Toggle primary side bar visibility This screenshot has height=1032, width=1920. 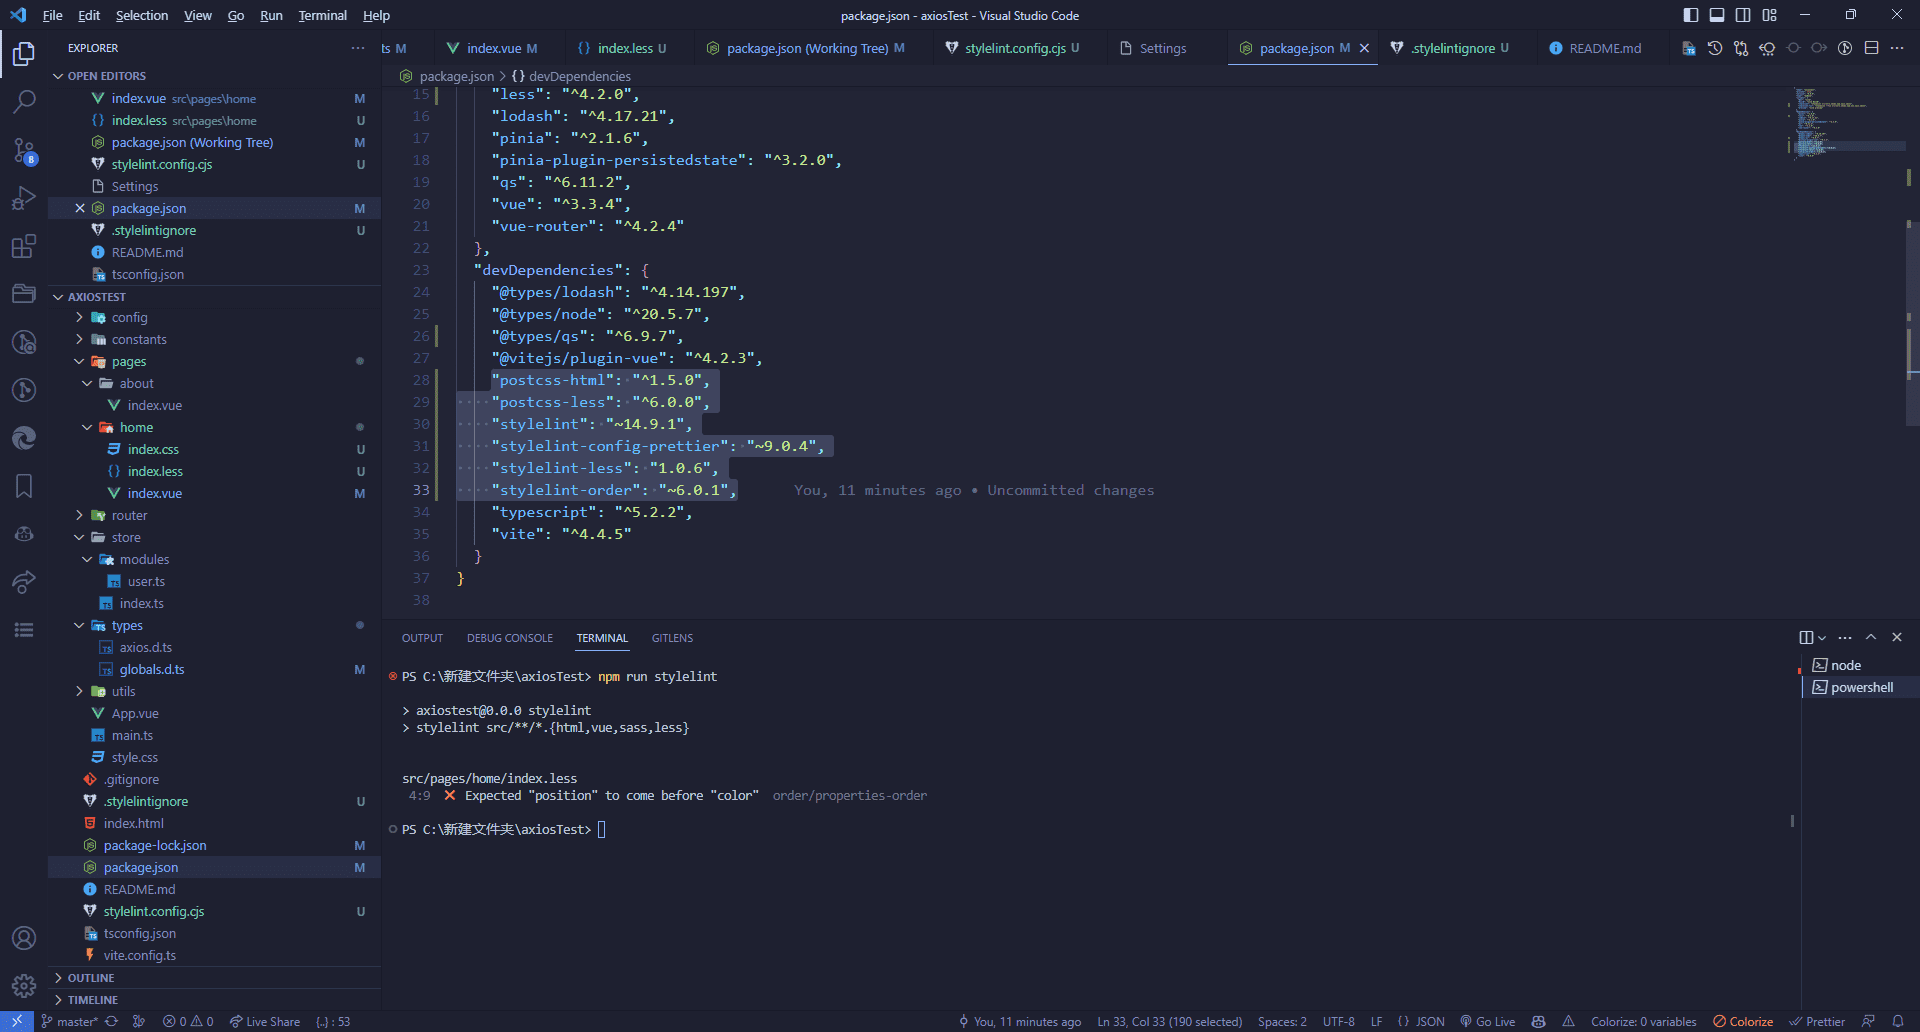click(1691, 15)
